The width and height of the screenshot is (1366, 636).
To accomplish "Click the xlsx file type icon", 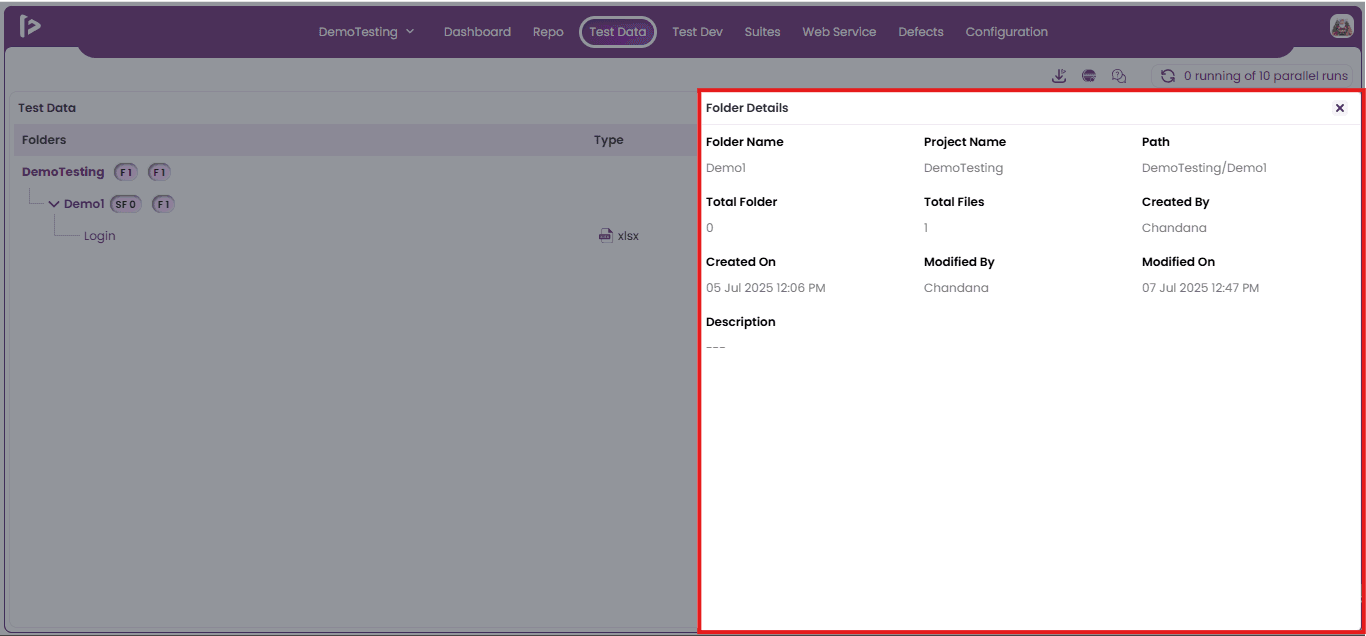I will click(605, 236).
